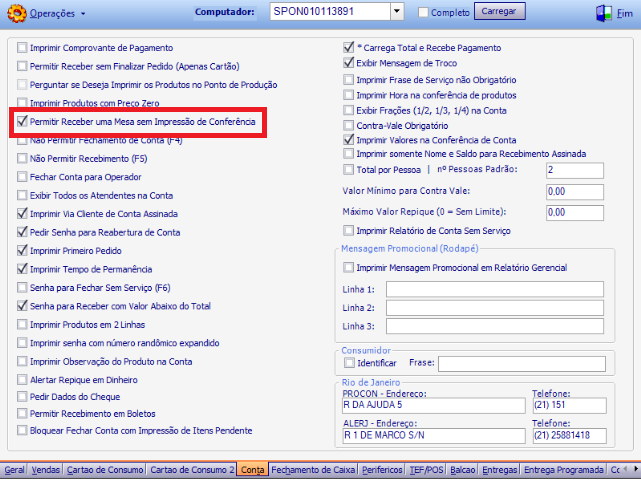Screen dimensions: 641x480
Task: Check Não Permitir Recebimento (F5)
Action: [22, 158]
